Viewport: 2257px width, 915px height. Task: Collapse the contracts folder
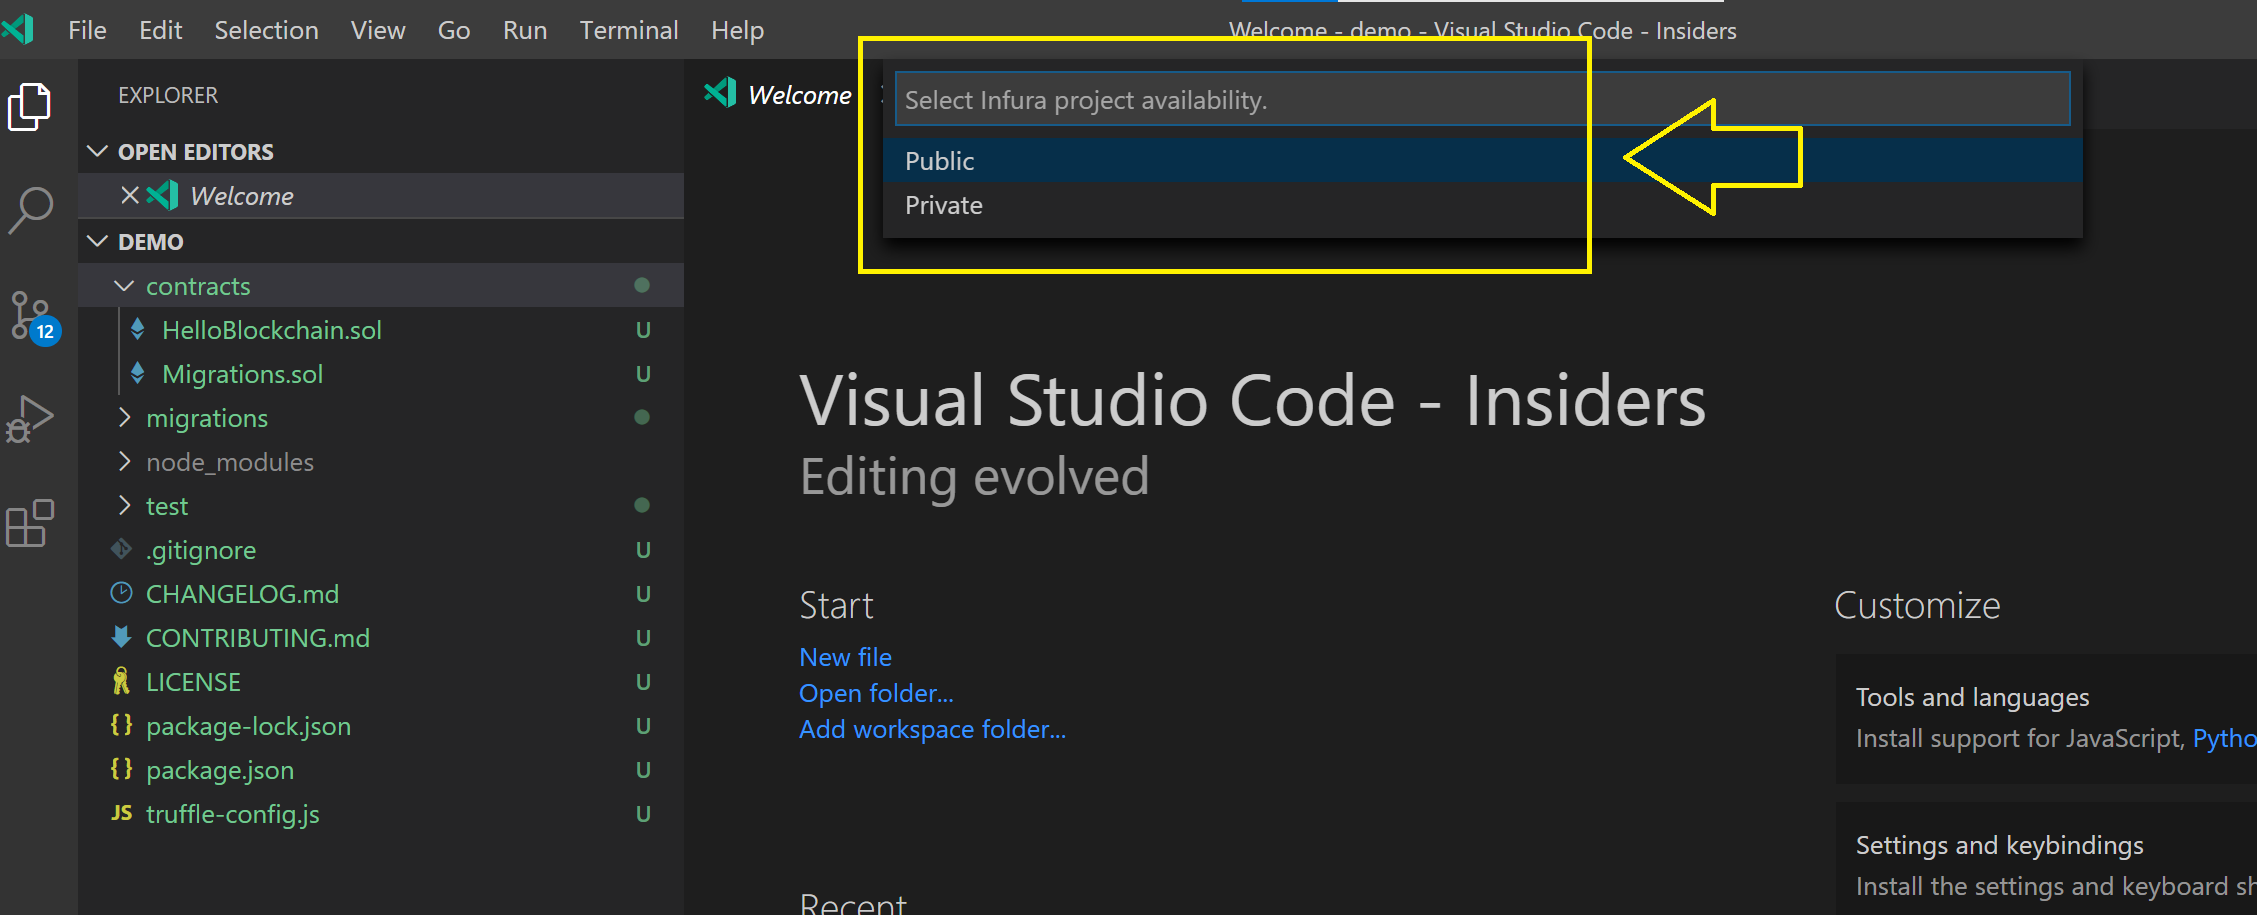[124, 286]
